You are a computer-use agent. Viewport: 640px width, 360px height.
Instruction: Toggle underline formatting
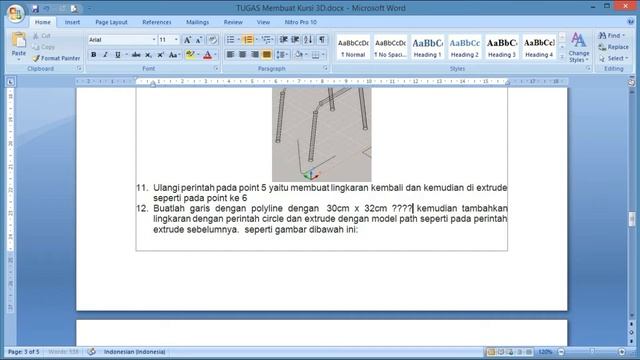coord(118,55)
